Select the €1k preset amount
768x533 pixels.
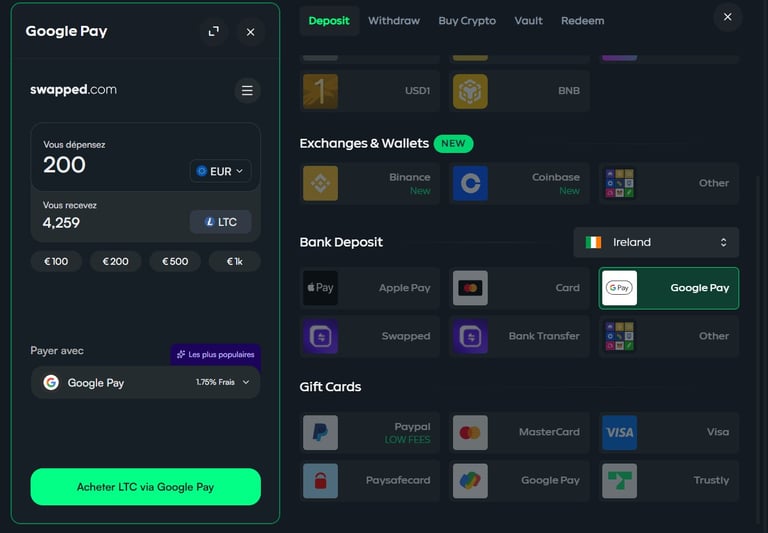(x=235, y=262)
